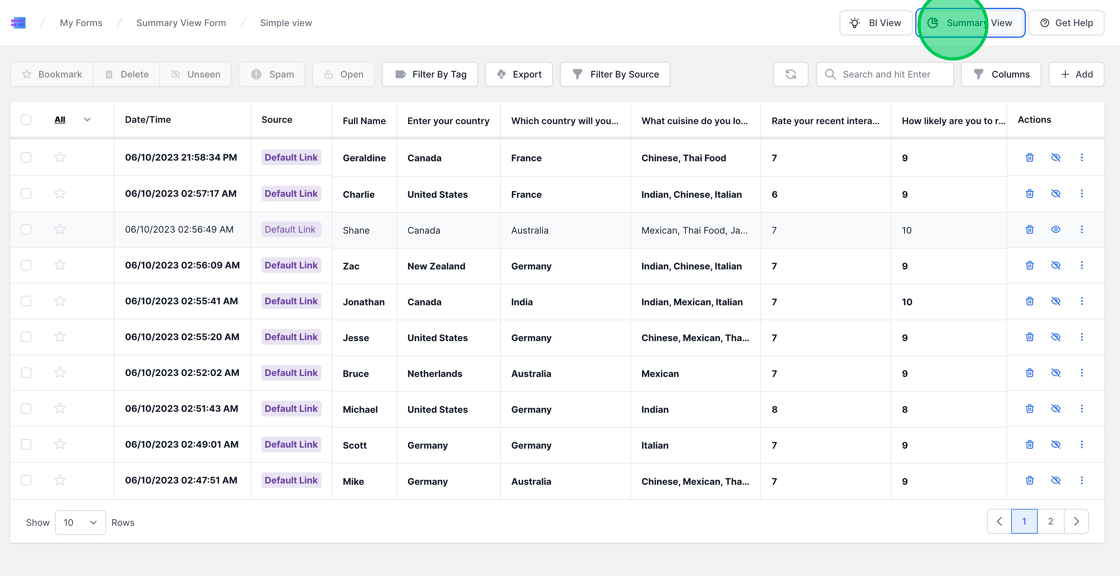Open the My Forms breadcrumb link
Viewport: 1120px width, 576px height.
pyautogui.click(x=80, y=22)
